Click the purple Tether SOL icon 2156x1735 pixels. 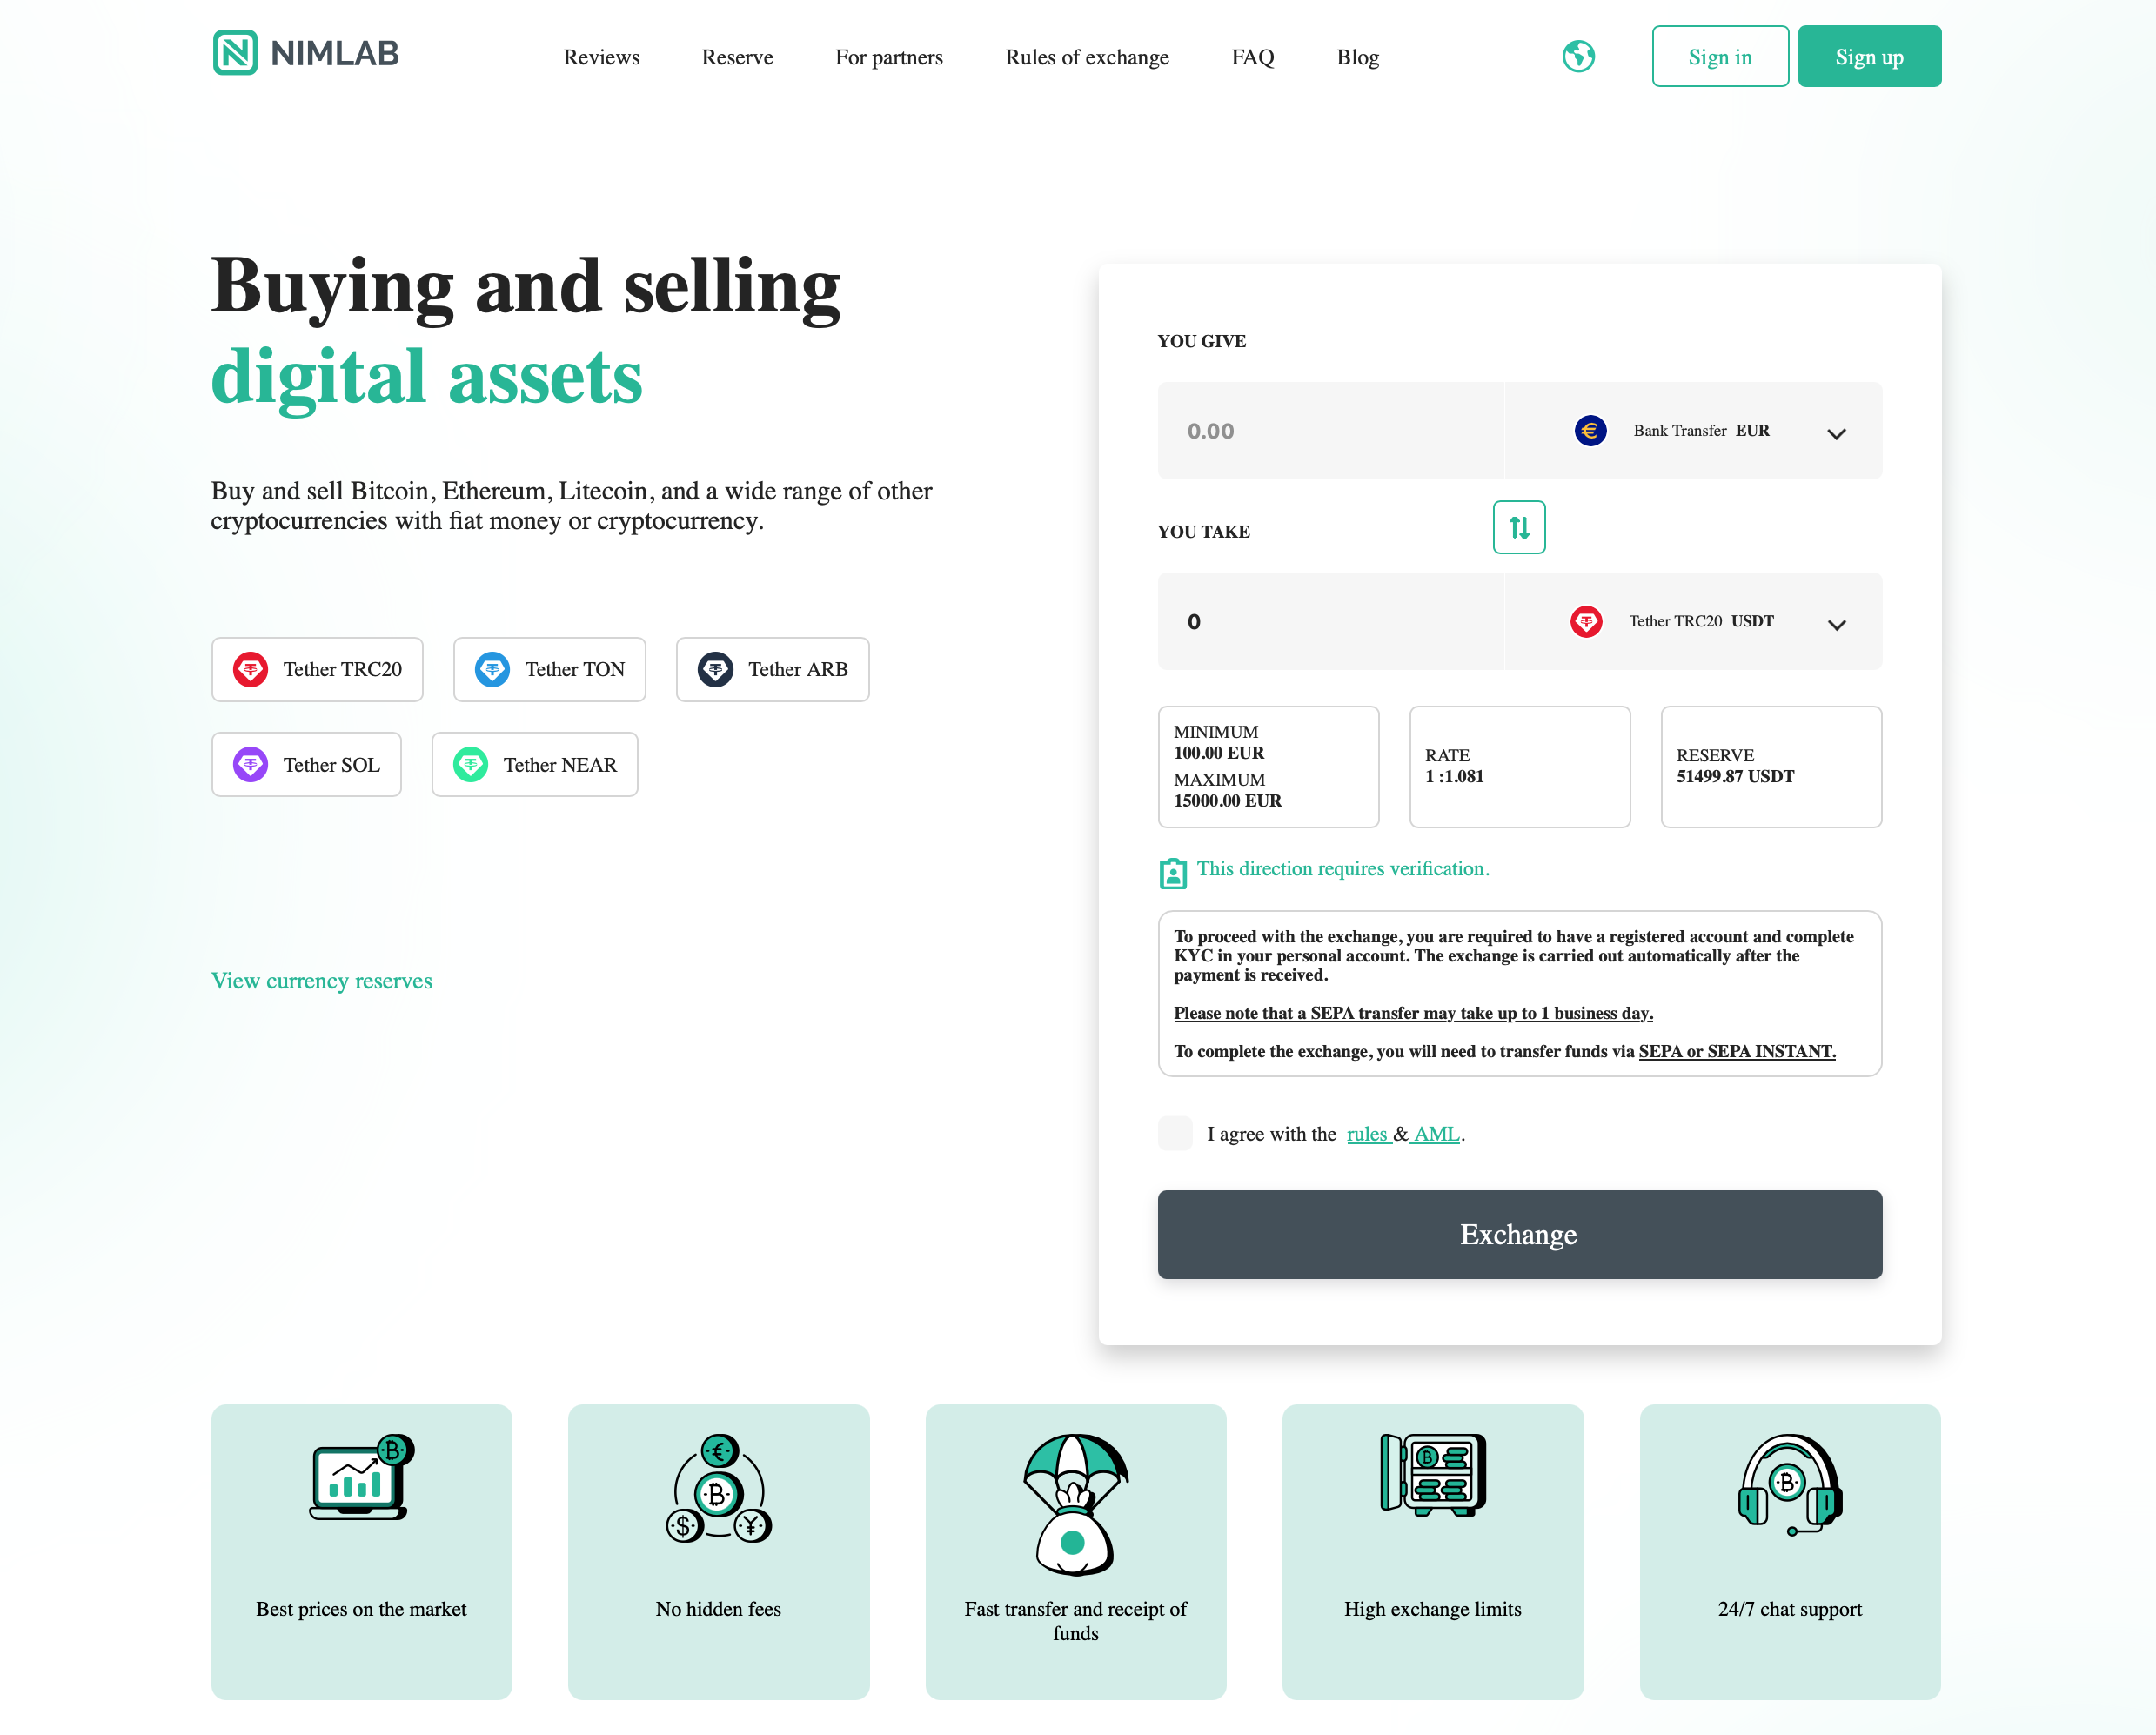250,765
